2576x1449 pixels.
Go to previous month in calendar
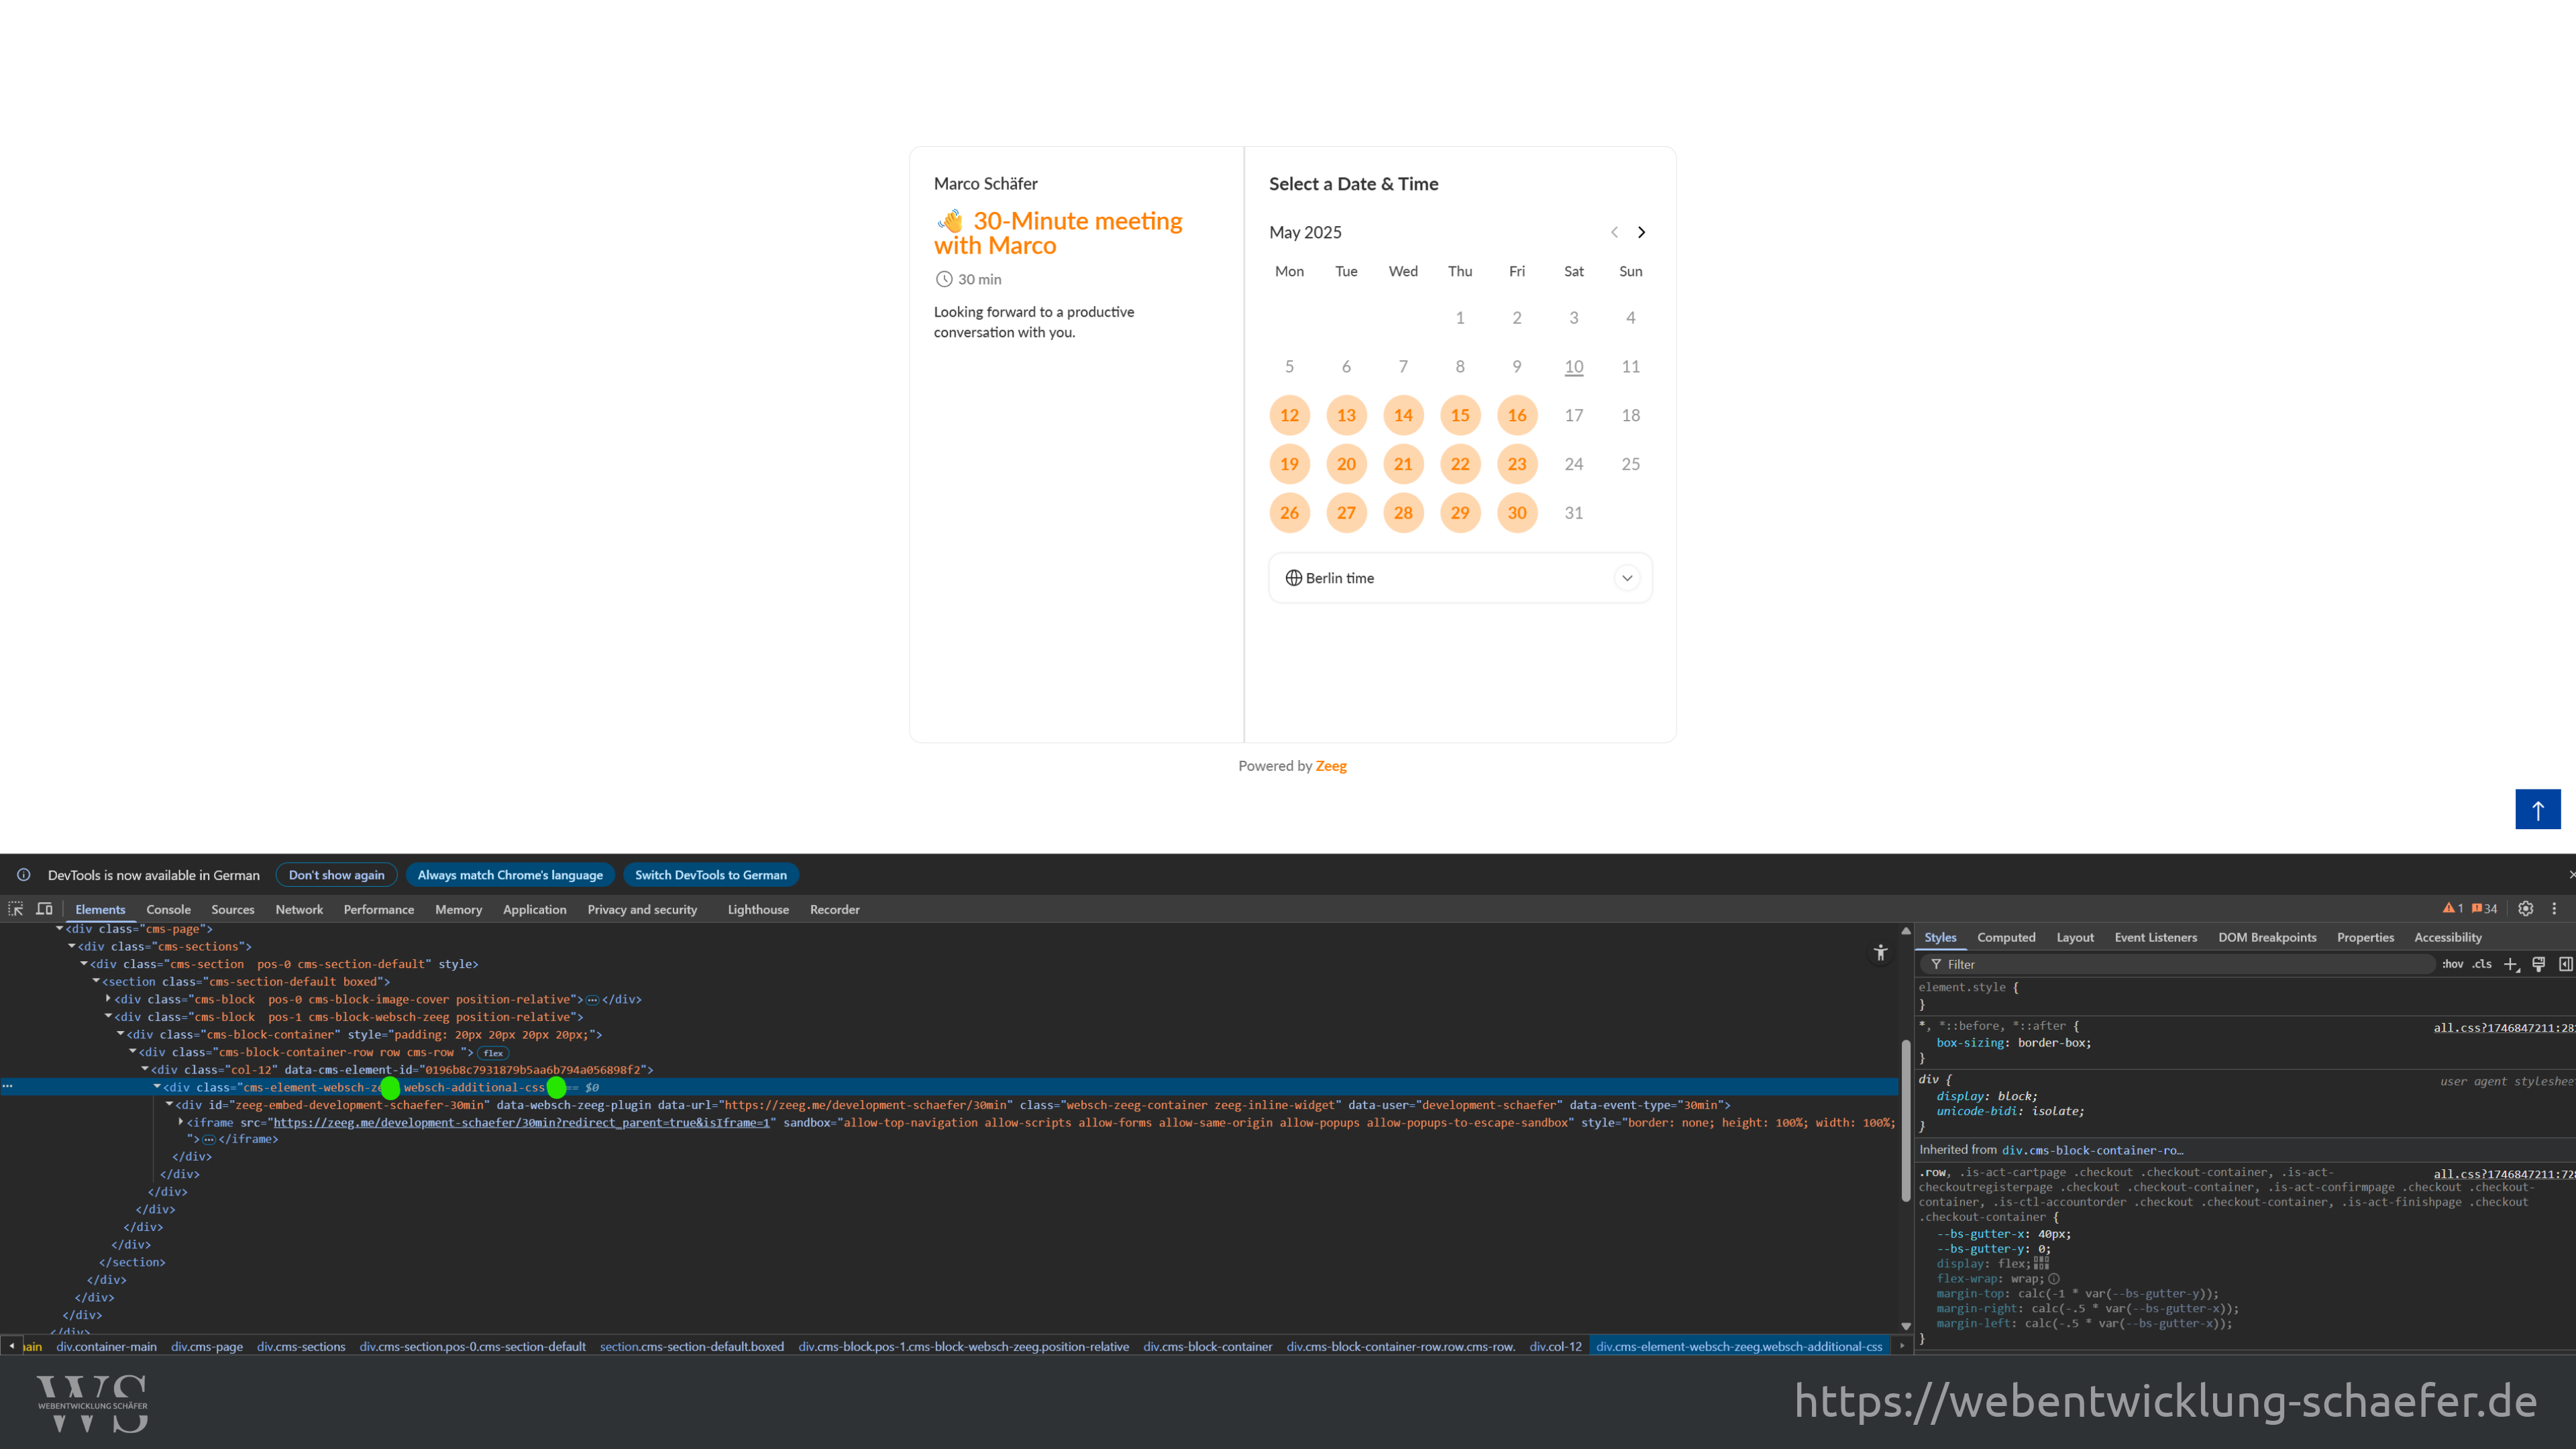(1614, 232)
